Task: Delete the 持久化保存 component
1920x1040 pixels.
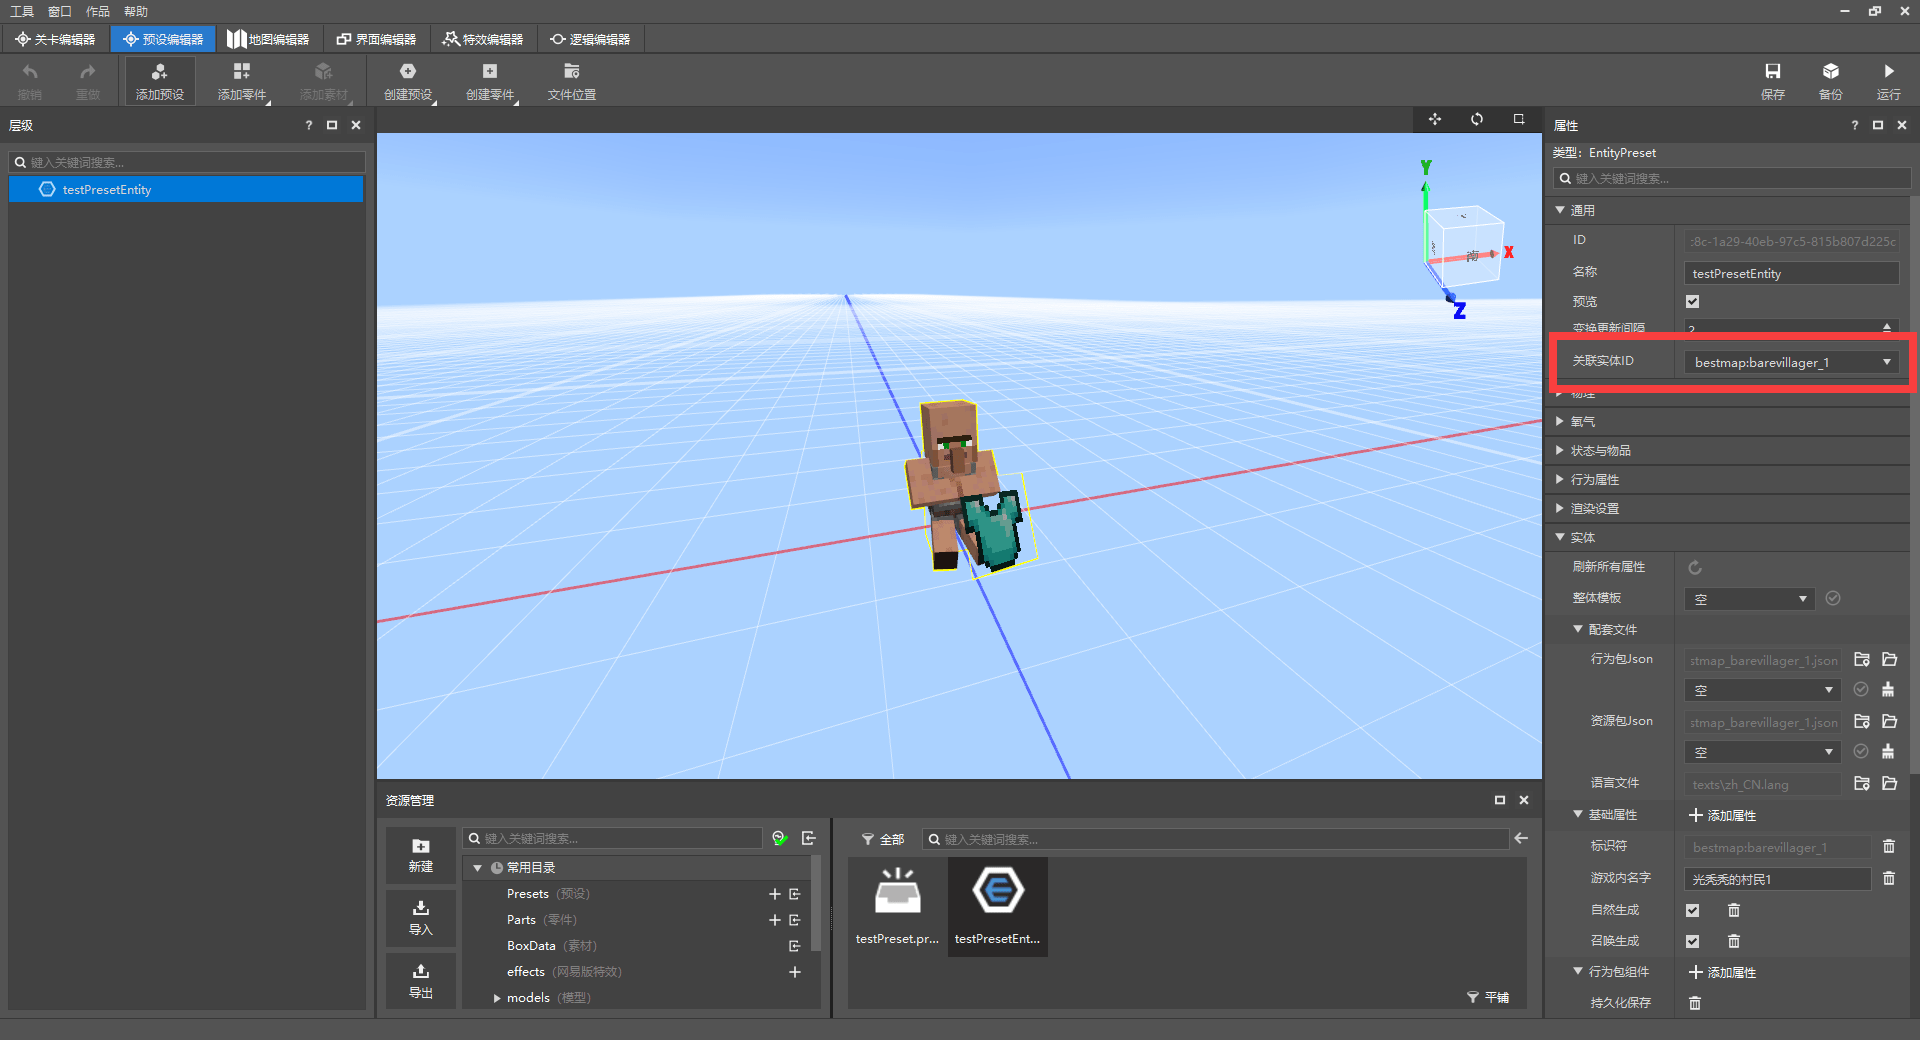Action: pos(1695,1003)
